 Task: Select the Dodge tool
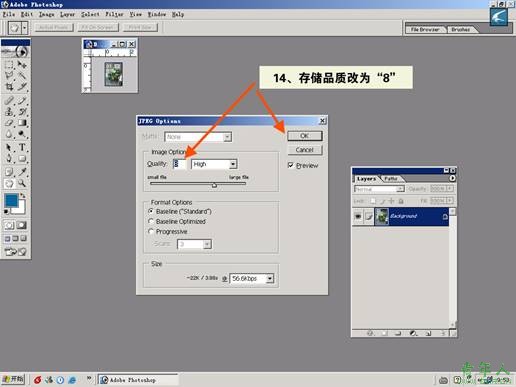[22, 134]
